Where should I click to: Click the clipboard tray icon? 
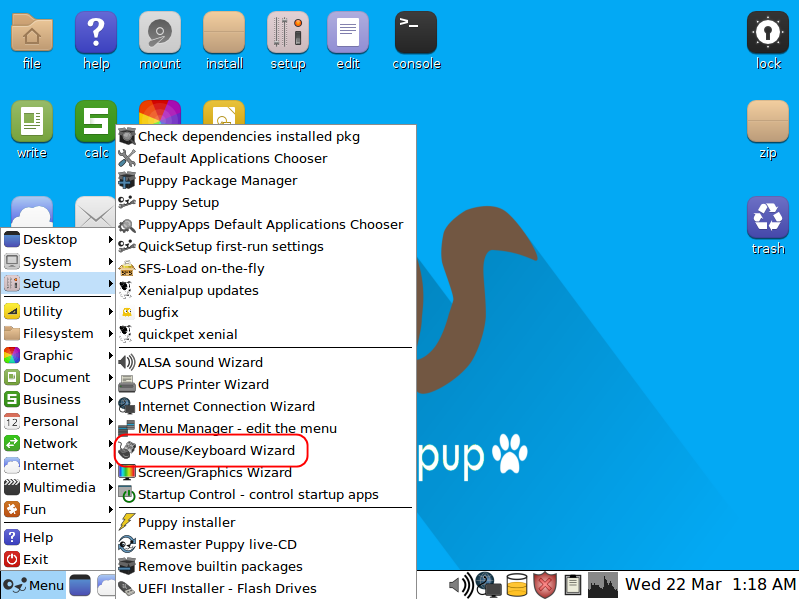coord(573,585)
